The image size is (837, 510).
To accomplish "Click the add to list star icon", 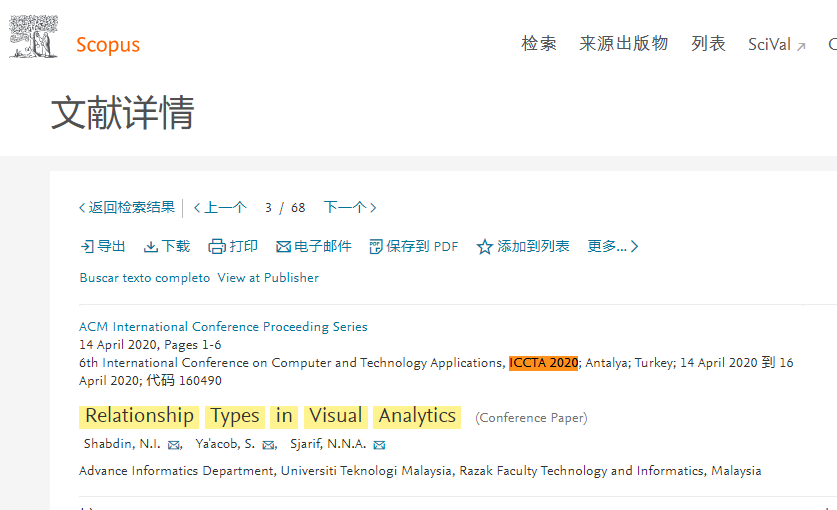I will [485, 247].
